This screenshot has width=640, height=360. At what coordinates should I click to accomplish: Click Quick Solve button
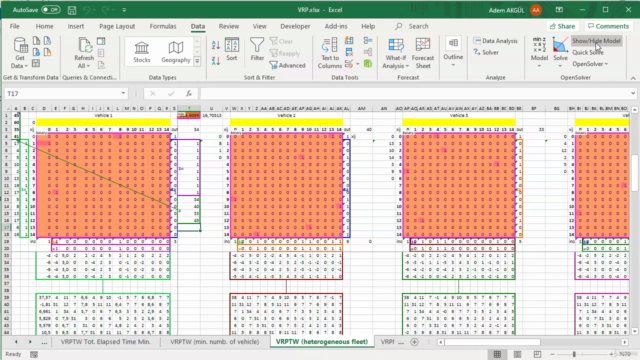click(x=588, y=52)
